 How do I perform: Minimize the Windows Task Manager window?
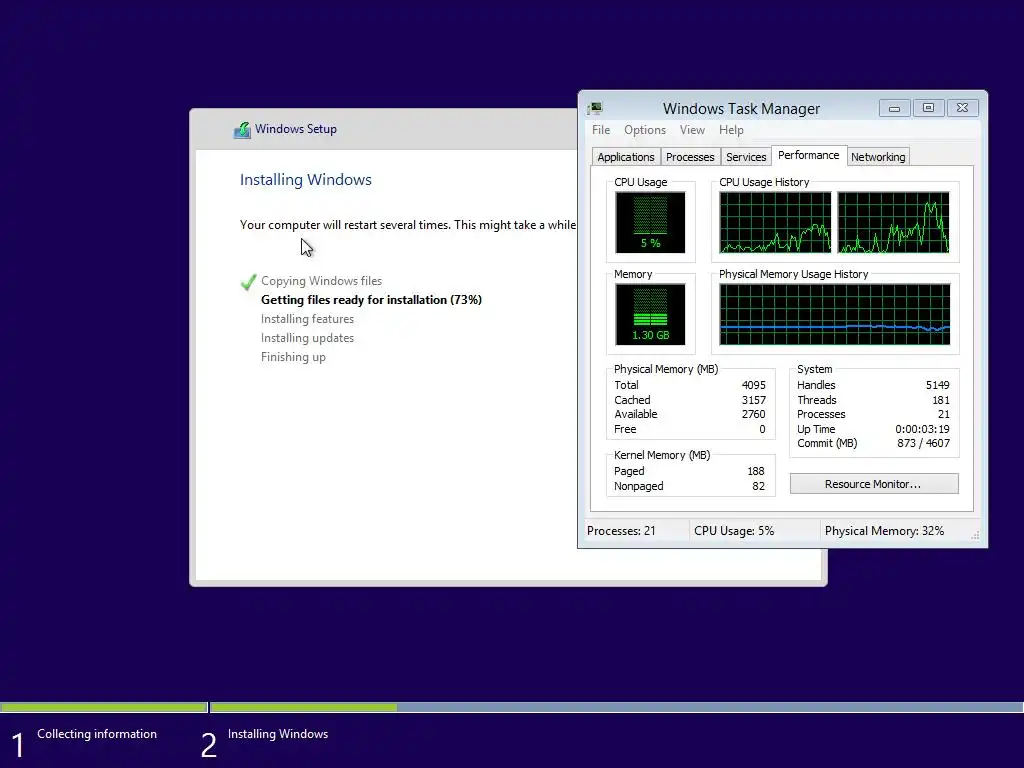pyautogui.click(x=894, y=108)
